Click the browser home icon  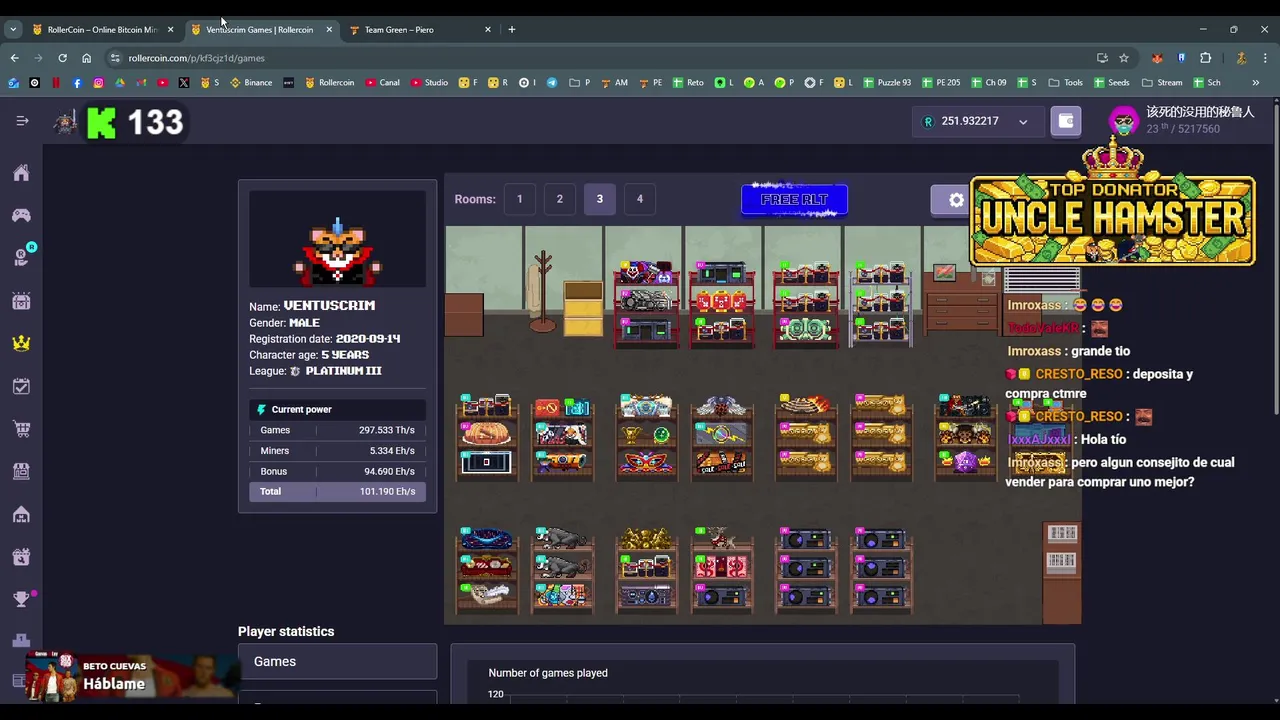click(x=86, y=58)
